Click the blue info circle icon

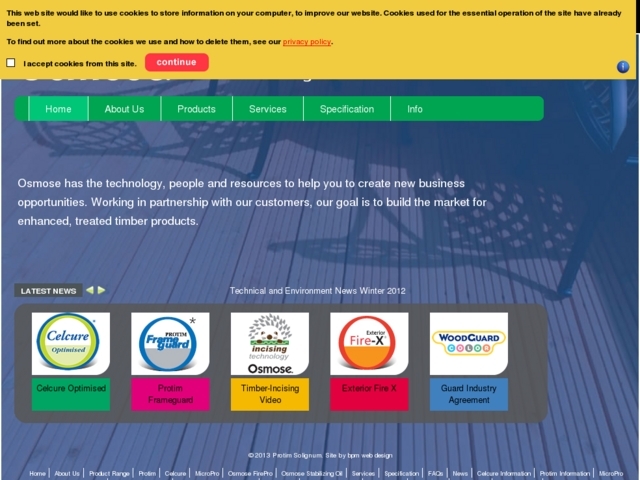[623, 67]
